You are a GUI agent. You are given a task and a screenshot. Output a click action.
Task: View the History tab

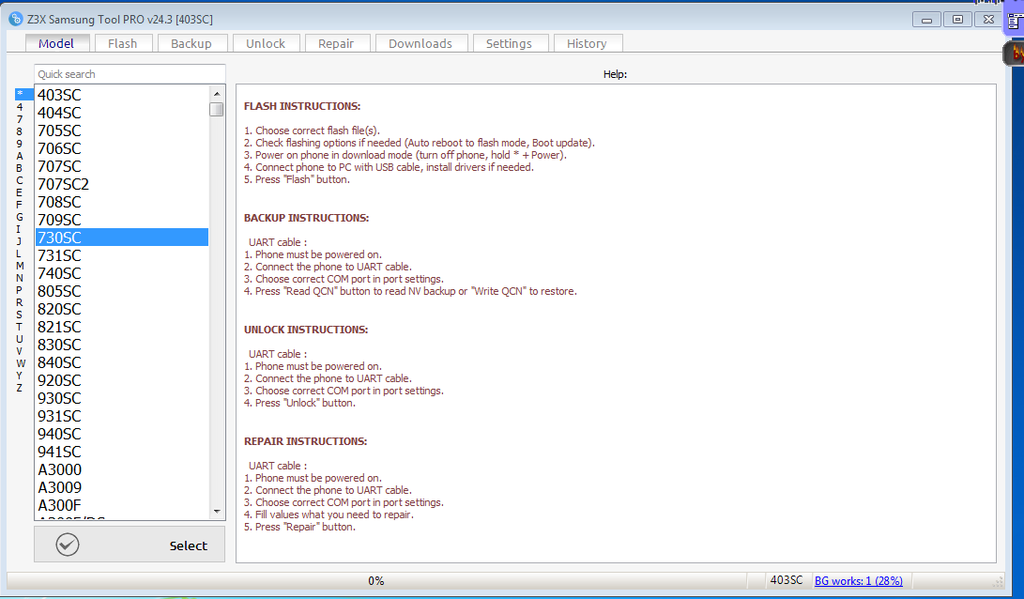[x=587, y=43]
